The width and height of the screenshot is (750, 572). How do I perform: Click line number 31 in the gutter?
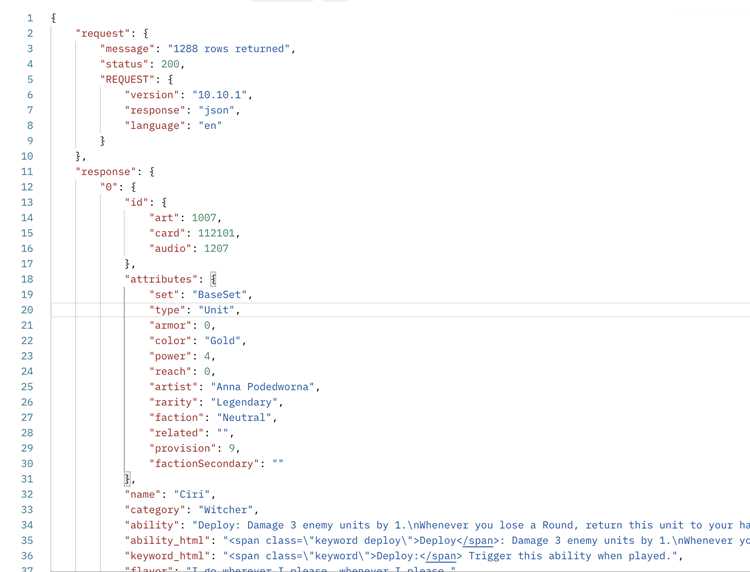tap(27, 479)
